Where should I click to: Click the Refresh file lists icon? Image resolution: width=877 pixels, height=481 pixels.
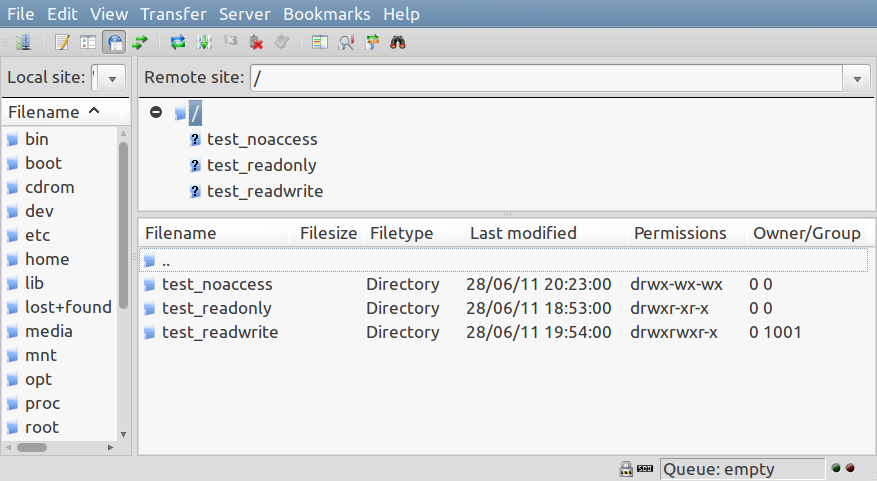coord(178,42)
